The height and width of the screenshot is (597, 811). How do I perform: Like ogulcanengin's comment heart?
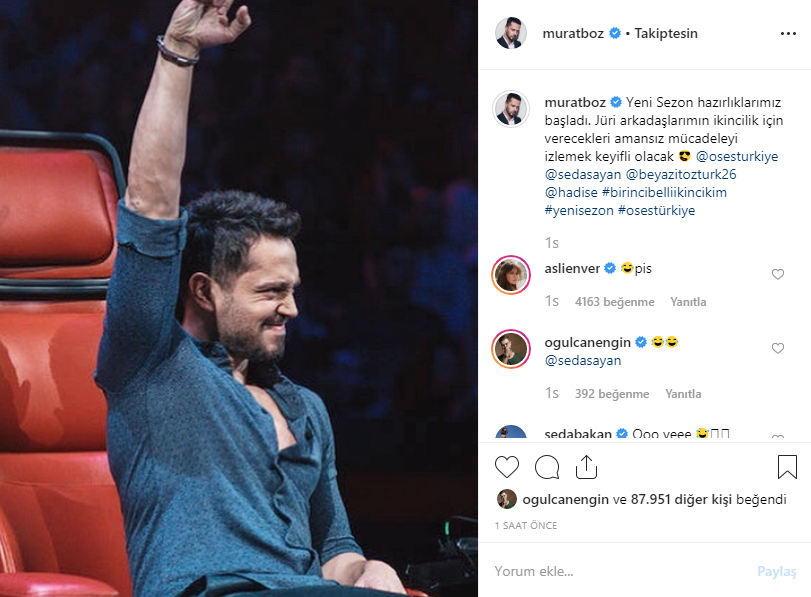pyautogui.click(x=778, y=348)
